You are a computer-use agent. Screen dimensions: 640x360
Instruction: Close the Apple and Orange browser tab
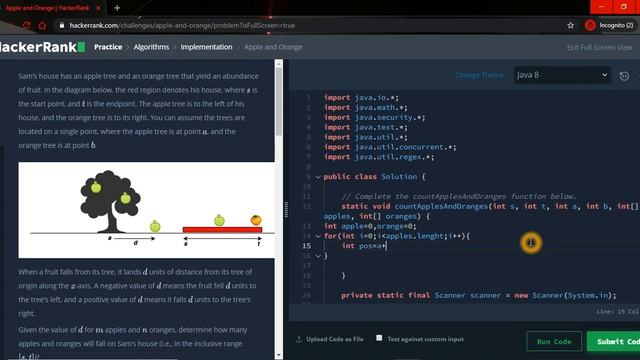(x=98, y=8)
